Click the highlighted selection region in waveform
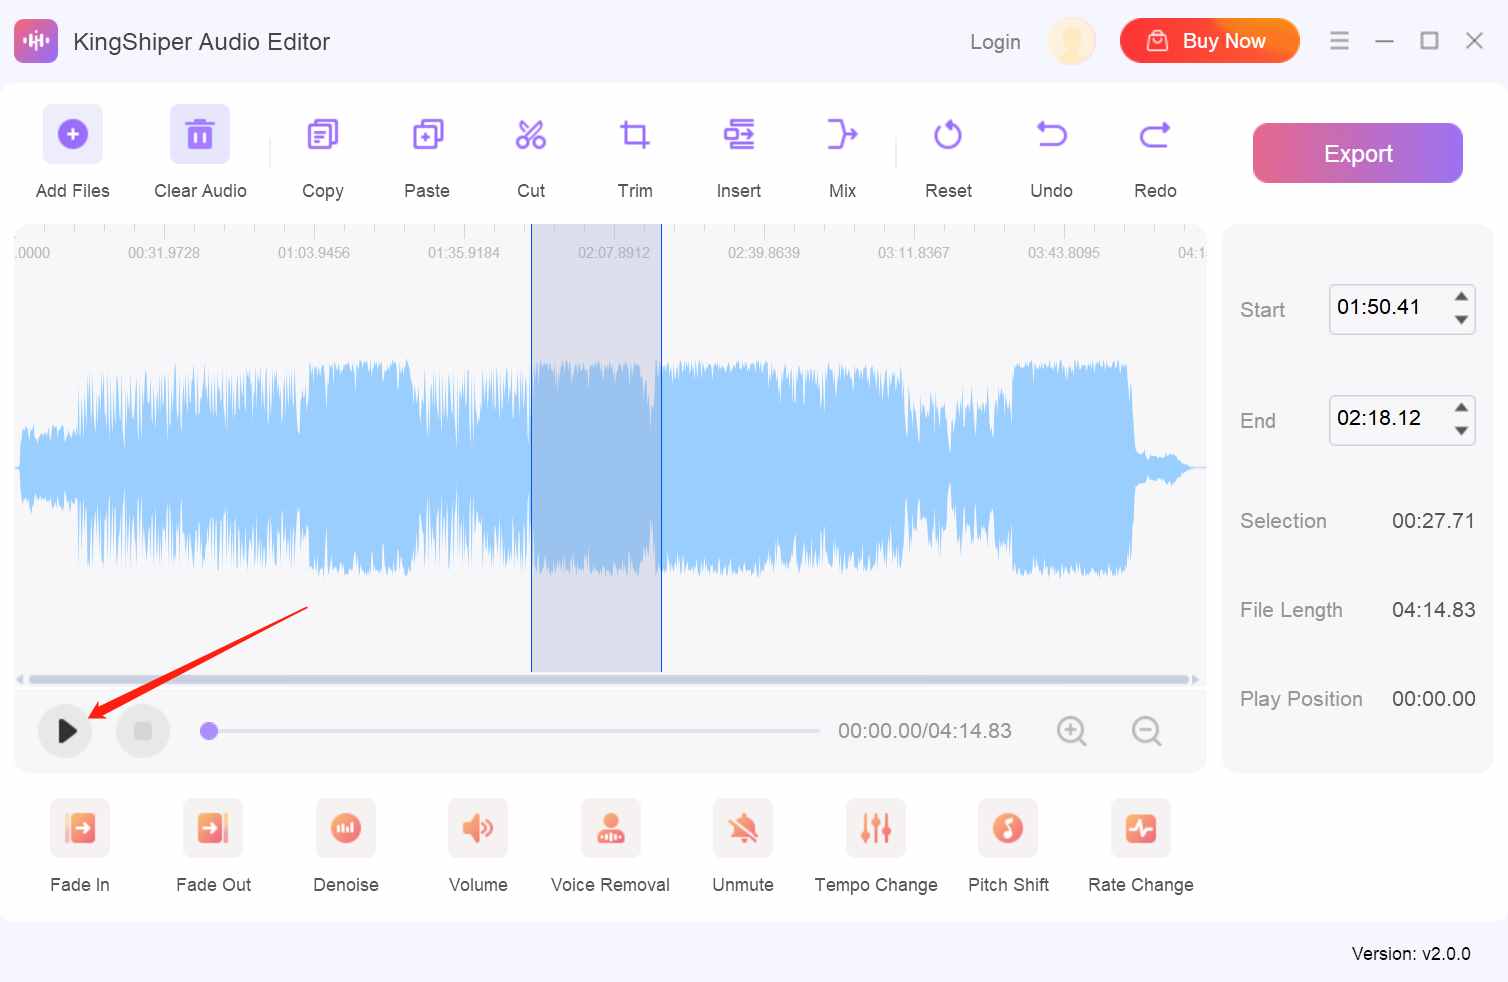 tap(596, 448)
